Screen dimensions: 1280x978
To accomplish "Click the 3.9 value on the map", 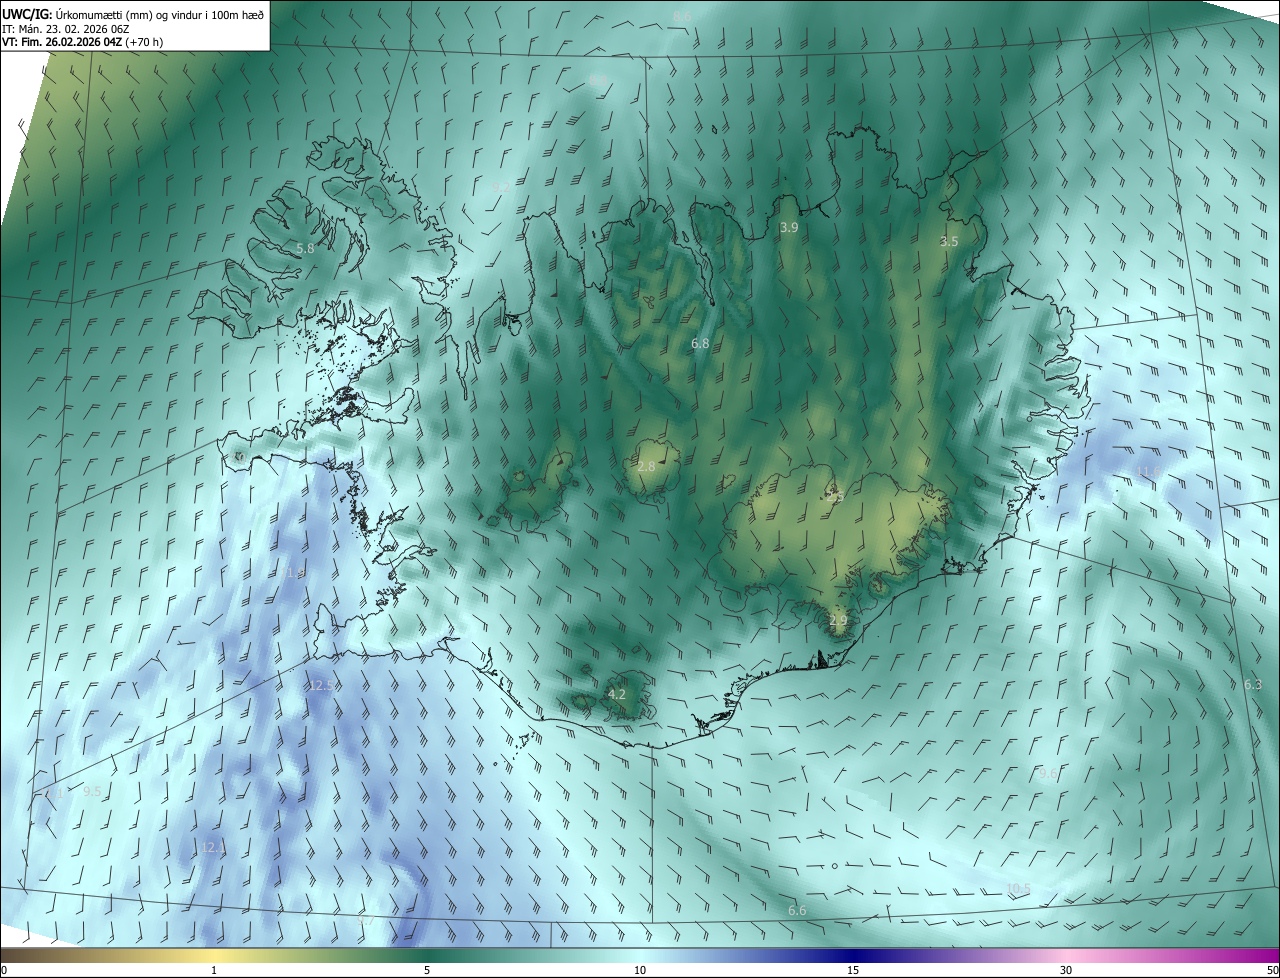I will [789, 228].
